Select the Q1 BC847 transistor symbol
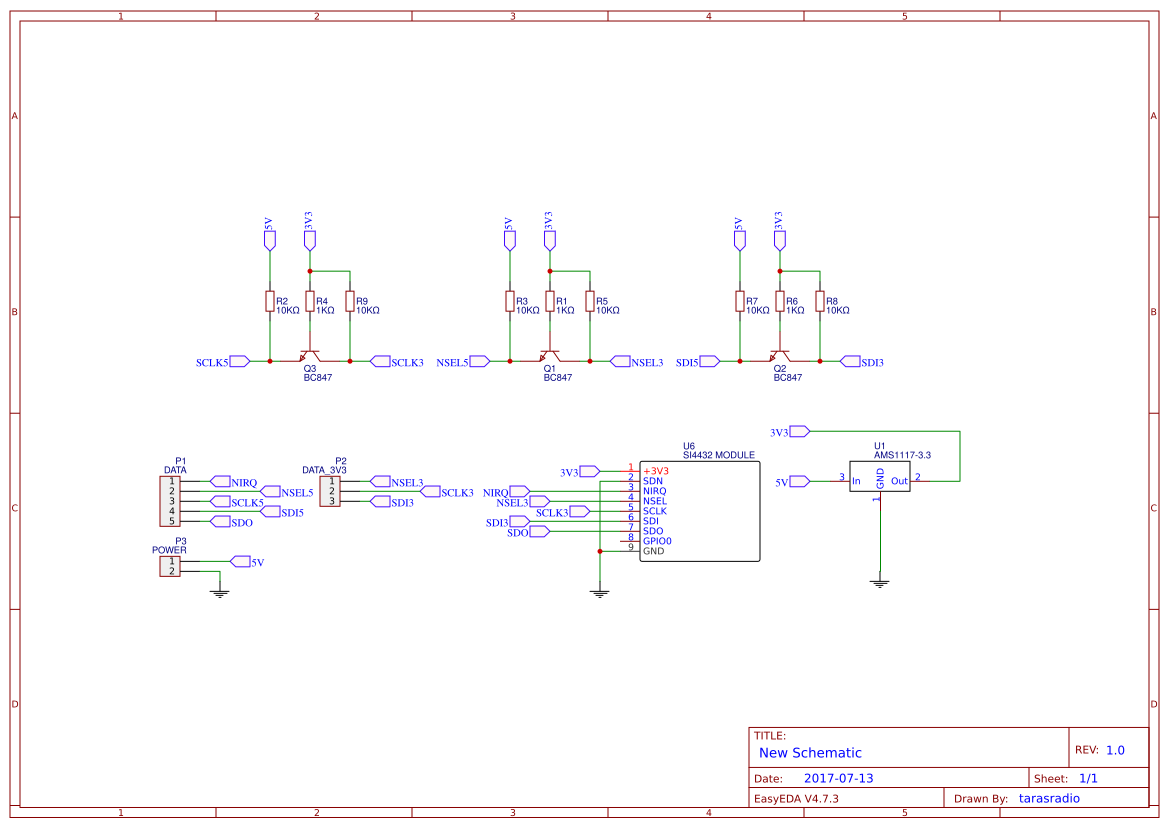The height and width of the screenshot is (828, 1169). [550, 355]
